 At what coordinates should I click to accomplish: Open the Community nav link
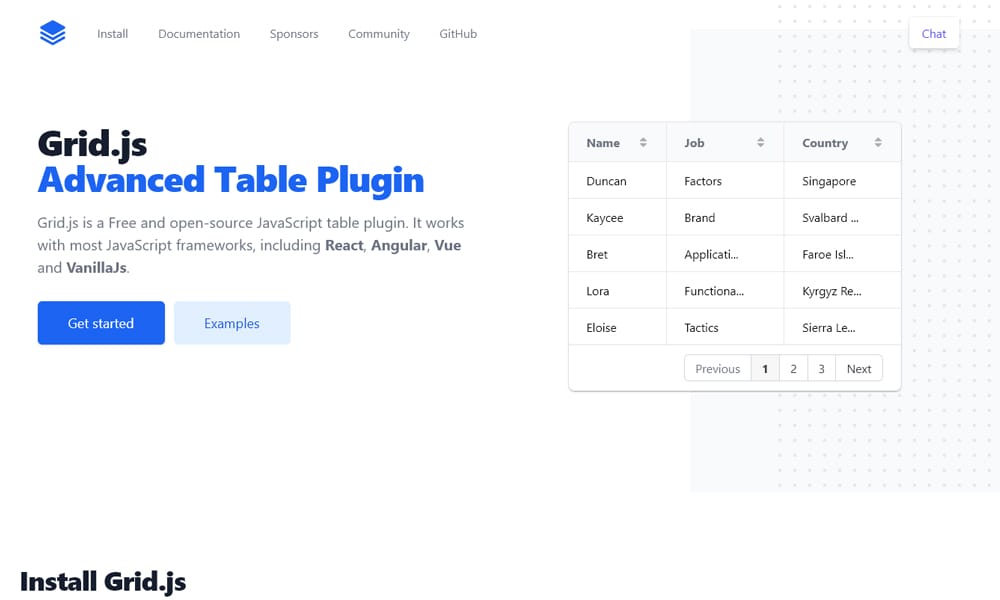(379, 34)
